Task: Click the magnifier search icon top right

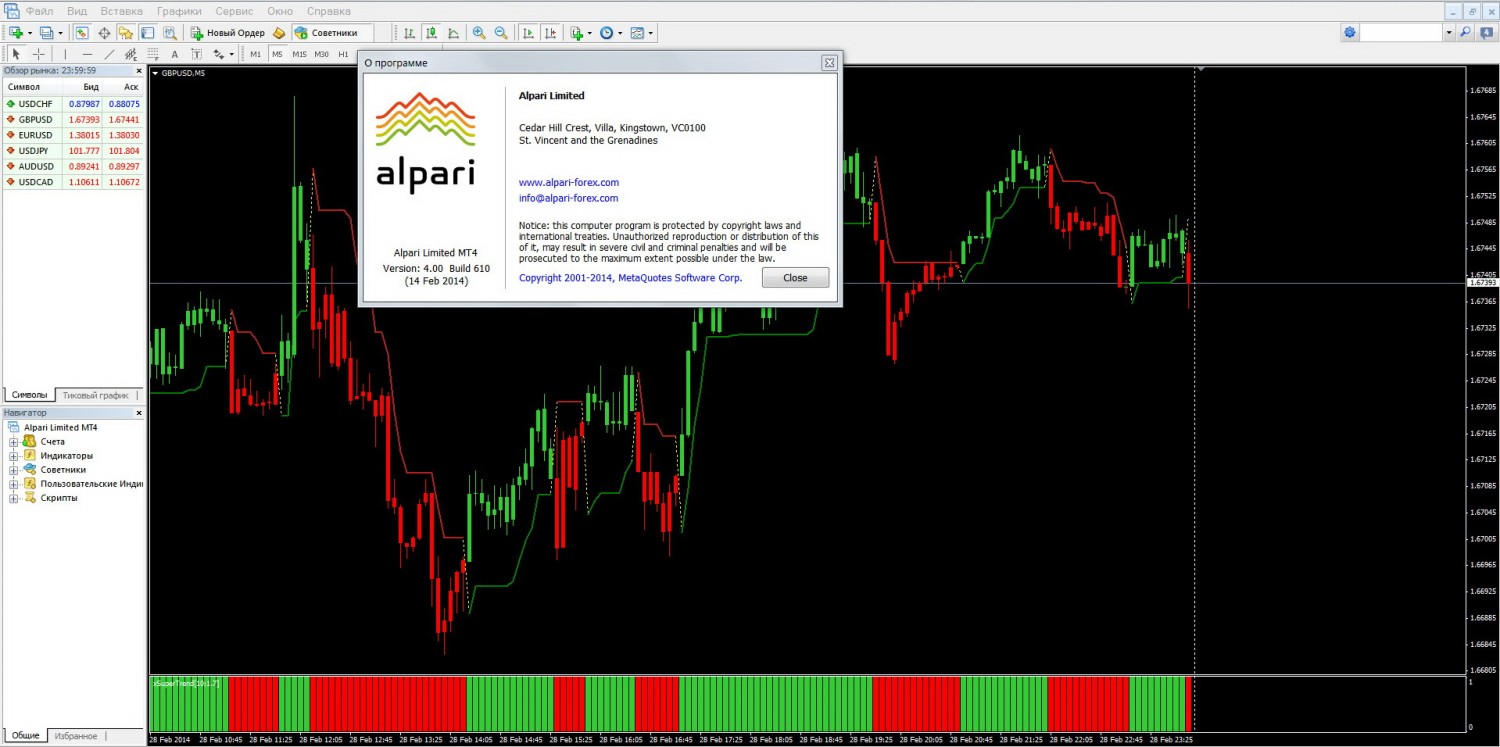Action: 1466,33
